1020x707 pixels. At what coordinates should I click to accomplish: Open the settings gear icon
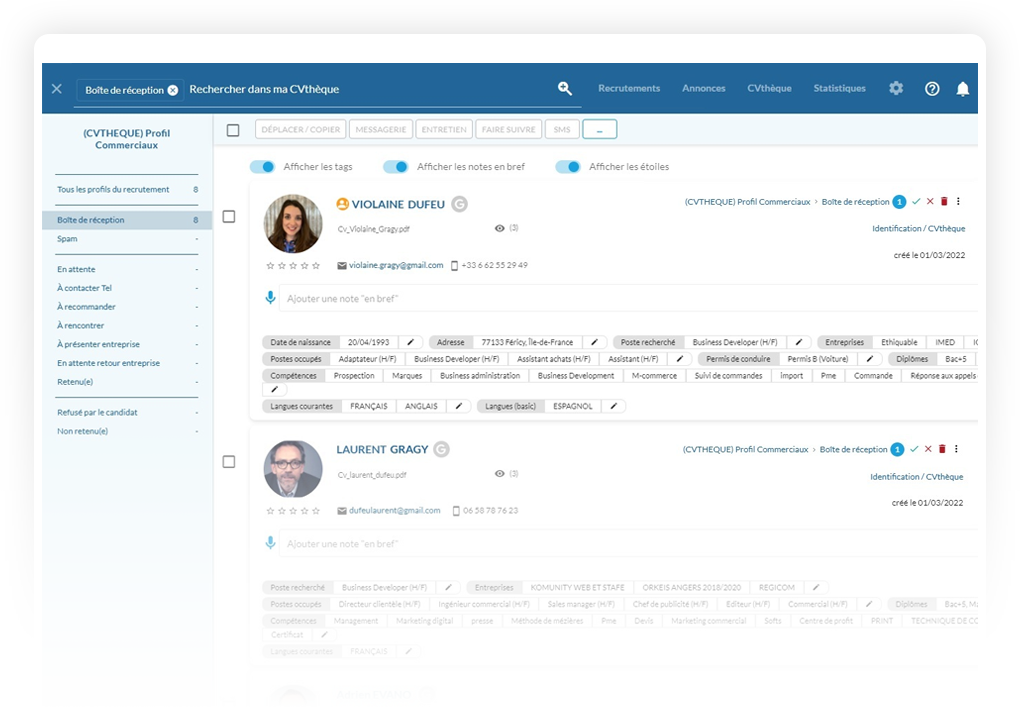[896, 89]
